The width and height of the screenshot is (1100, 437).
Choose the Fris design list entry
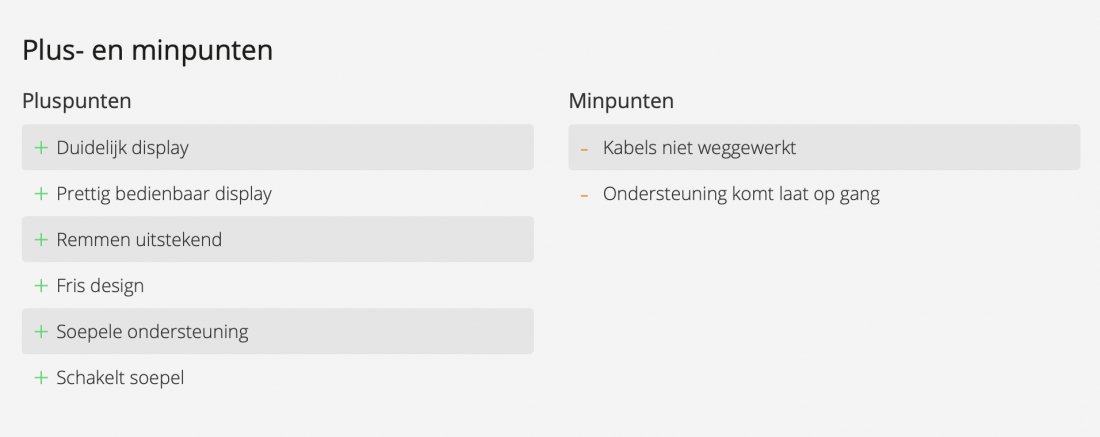click(x=100, y=286)
